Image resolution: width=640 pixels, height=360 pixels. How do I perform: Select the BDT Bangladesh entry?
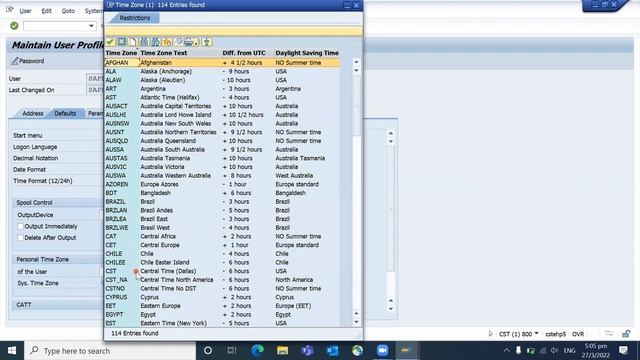point(222,193)
